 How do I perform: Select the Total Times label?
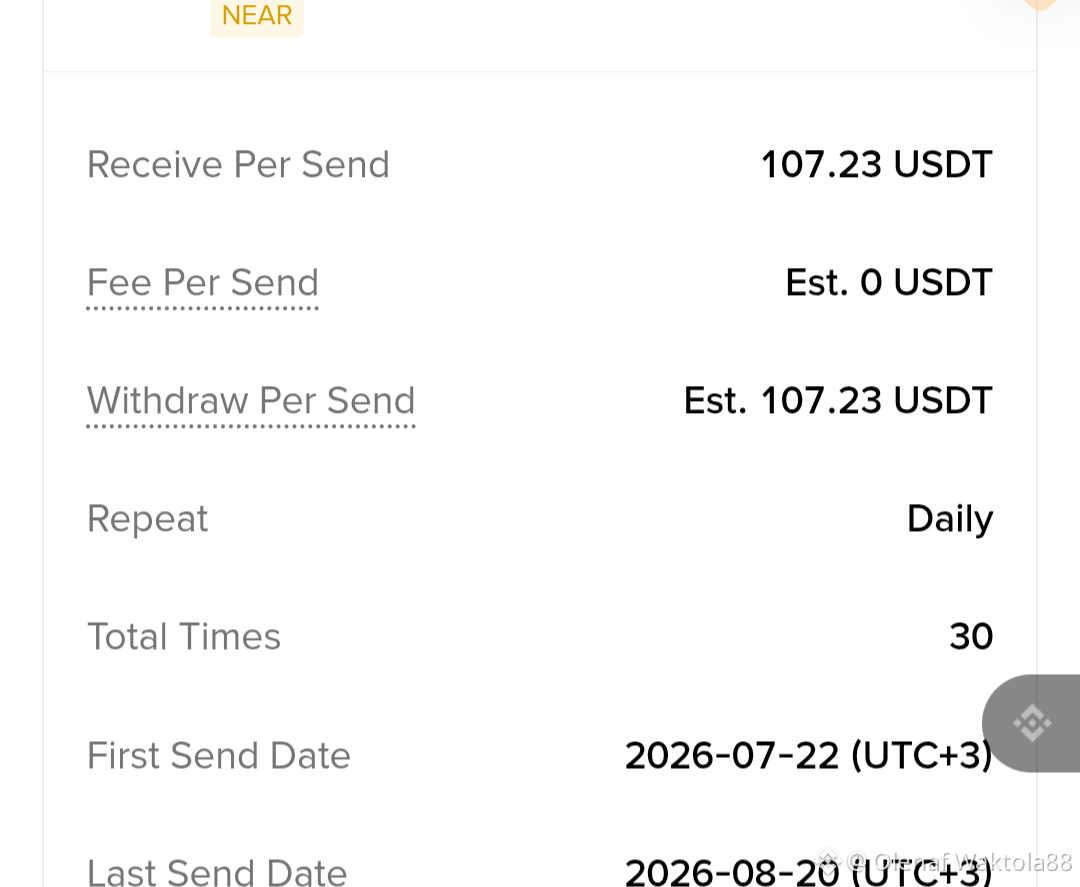pos(184,636)
